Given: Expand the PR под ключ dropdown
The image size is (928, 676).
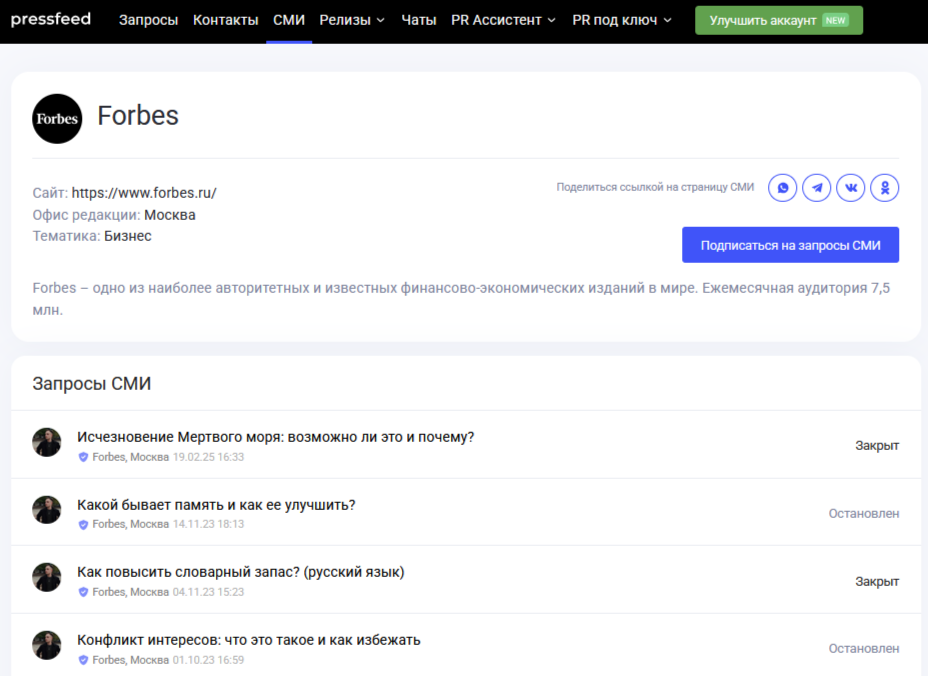Looking at the screenshot, I should click(x=622, y=20).
